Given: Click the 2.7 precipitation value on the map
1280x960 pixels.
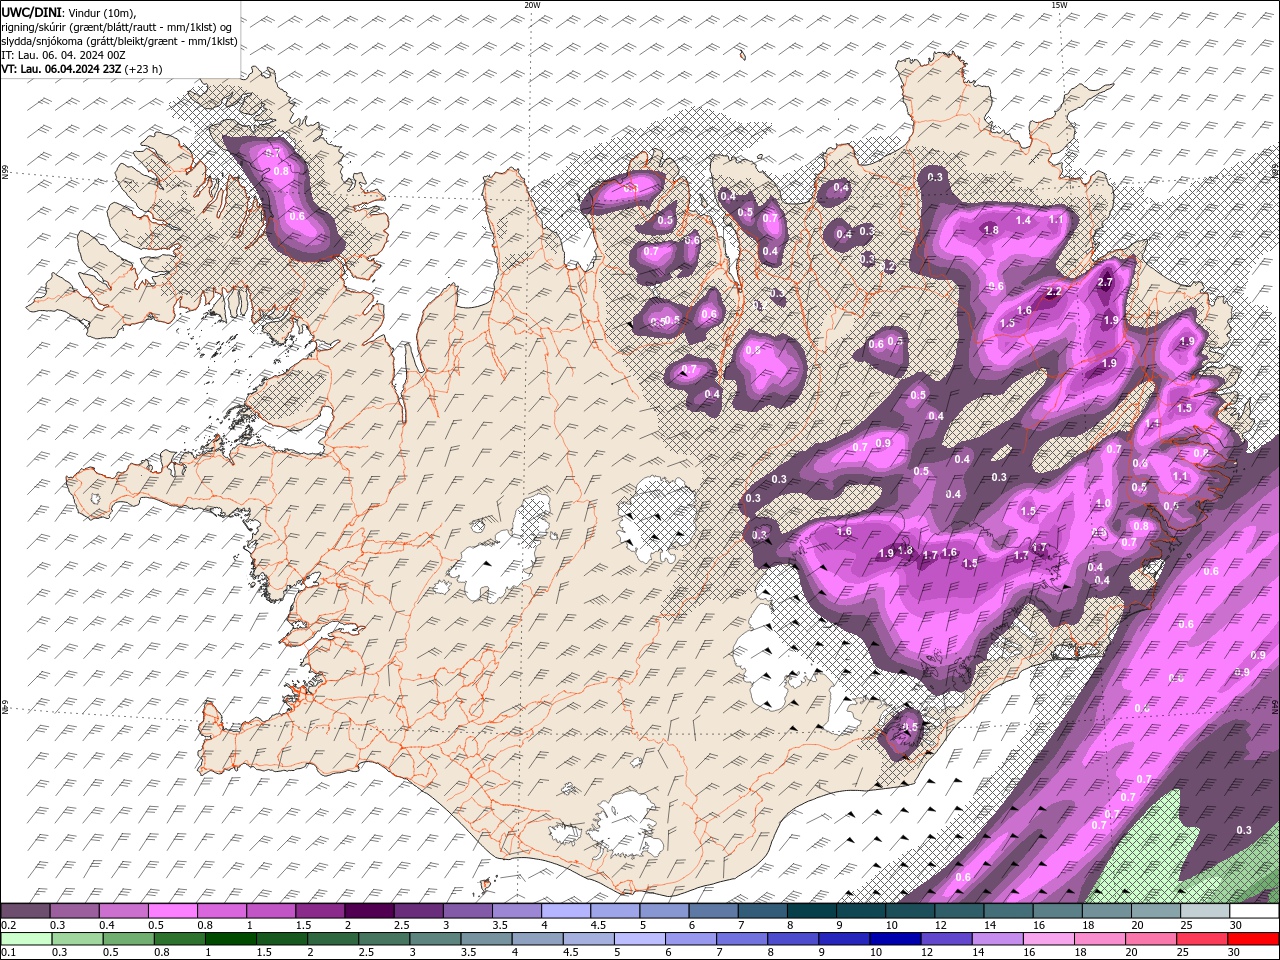Looking at the screenshot, I should click(x=1105, y=283).
